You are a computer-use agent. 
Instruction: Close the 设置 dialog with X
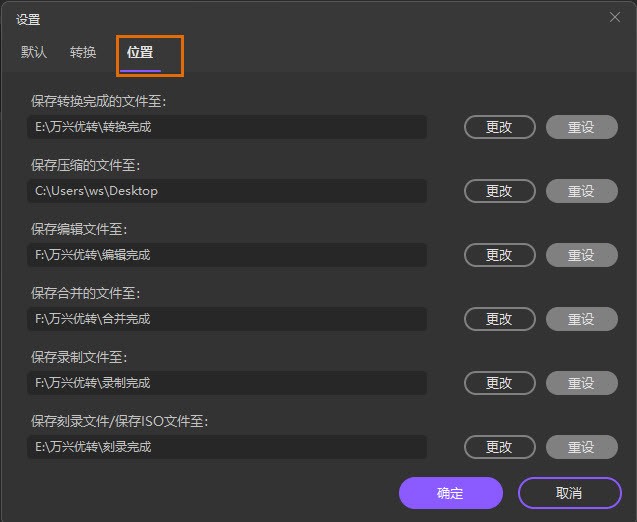coord(615,16)
